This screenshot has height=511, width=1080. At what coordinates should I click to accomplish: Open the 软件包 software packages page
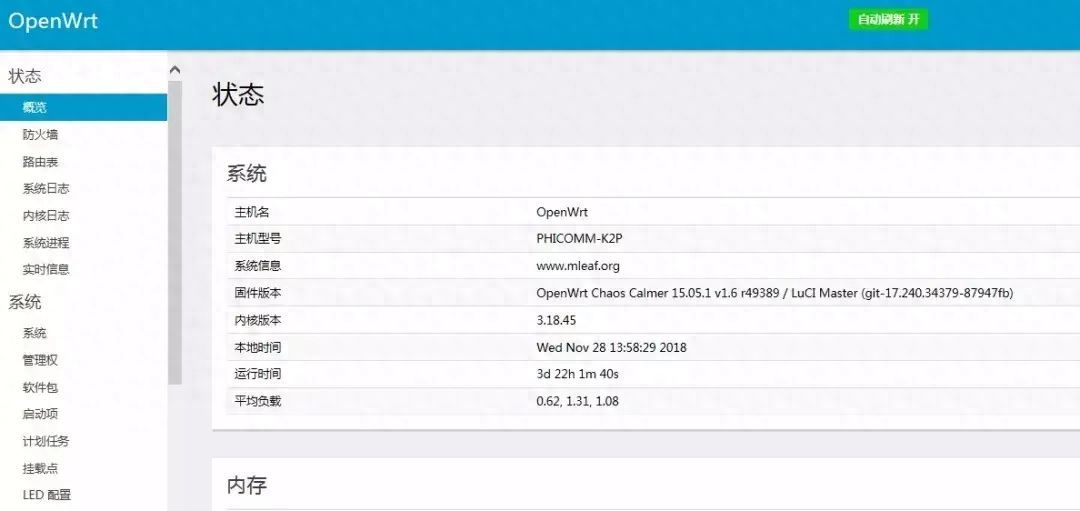point(40,387)
